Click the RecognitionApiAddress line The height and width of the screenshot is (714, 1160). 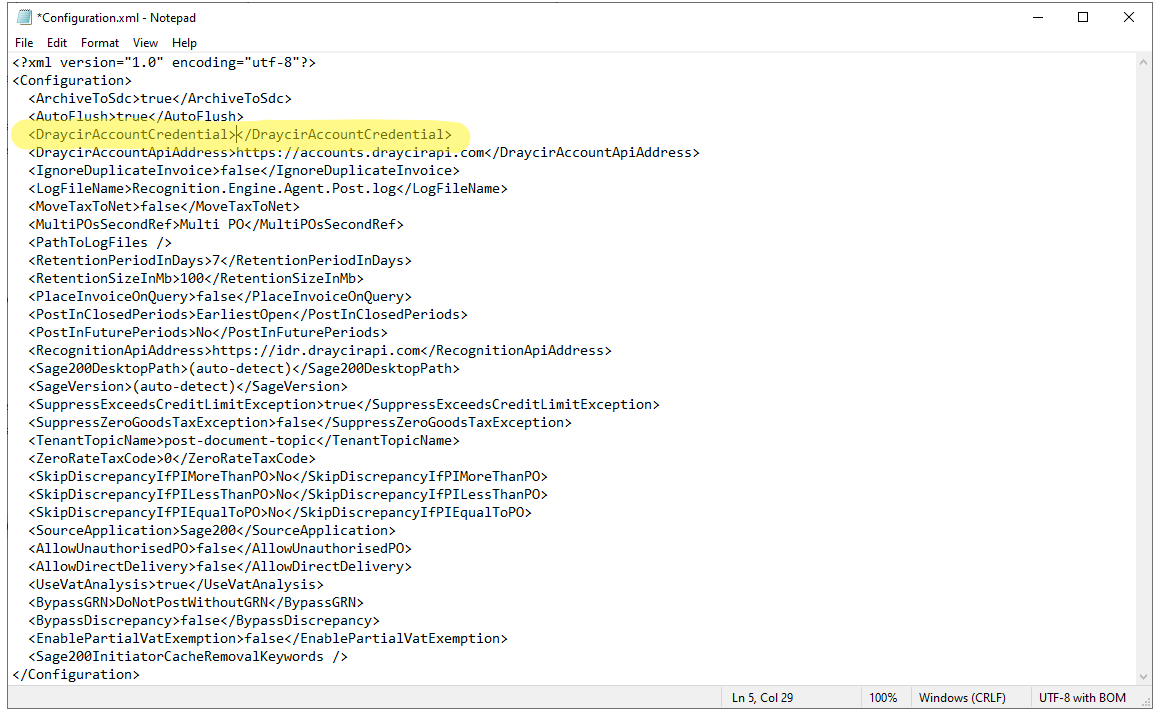click(x=320, y=351)
